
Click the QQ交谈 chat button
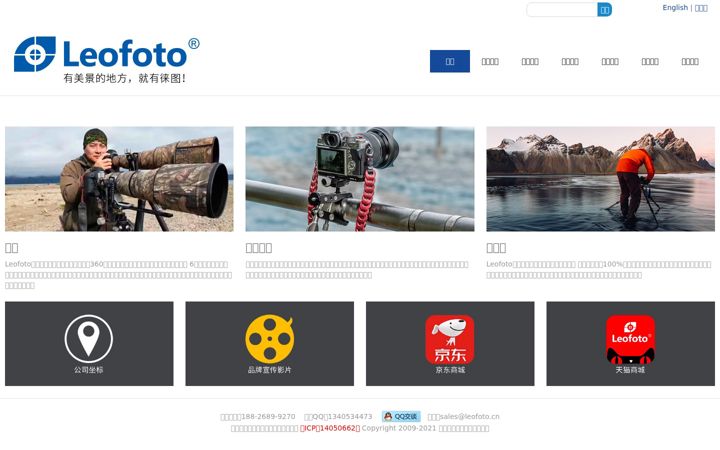401,416
